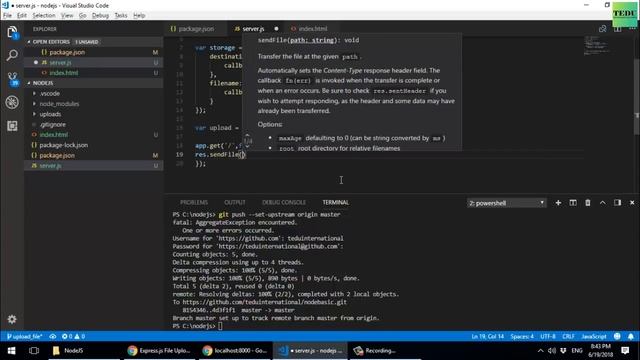Change line endings via CRLF

(568, 336)
